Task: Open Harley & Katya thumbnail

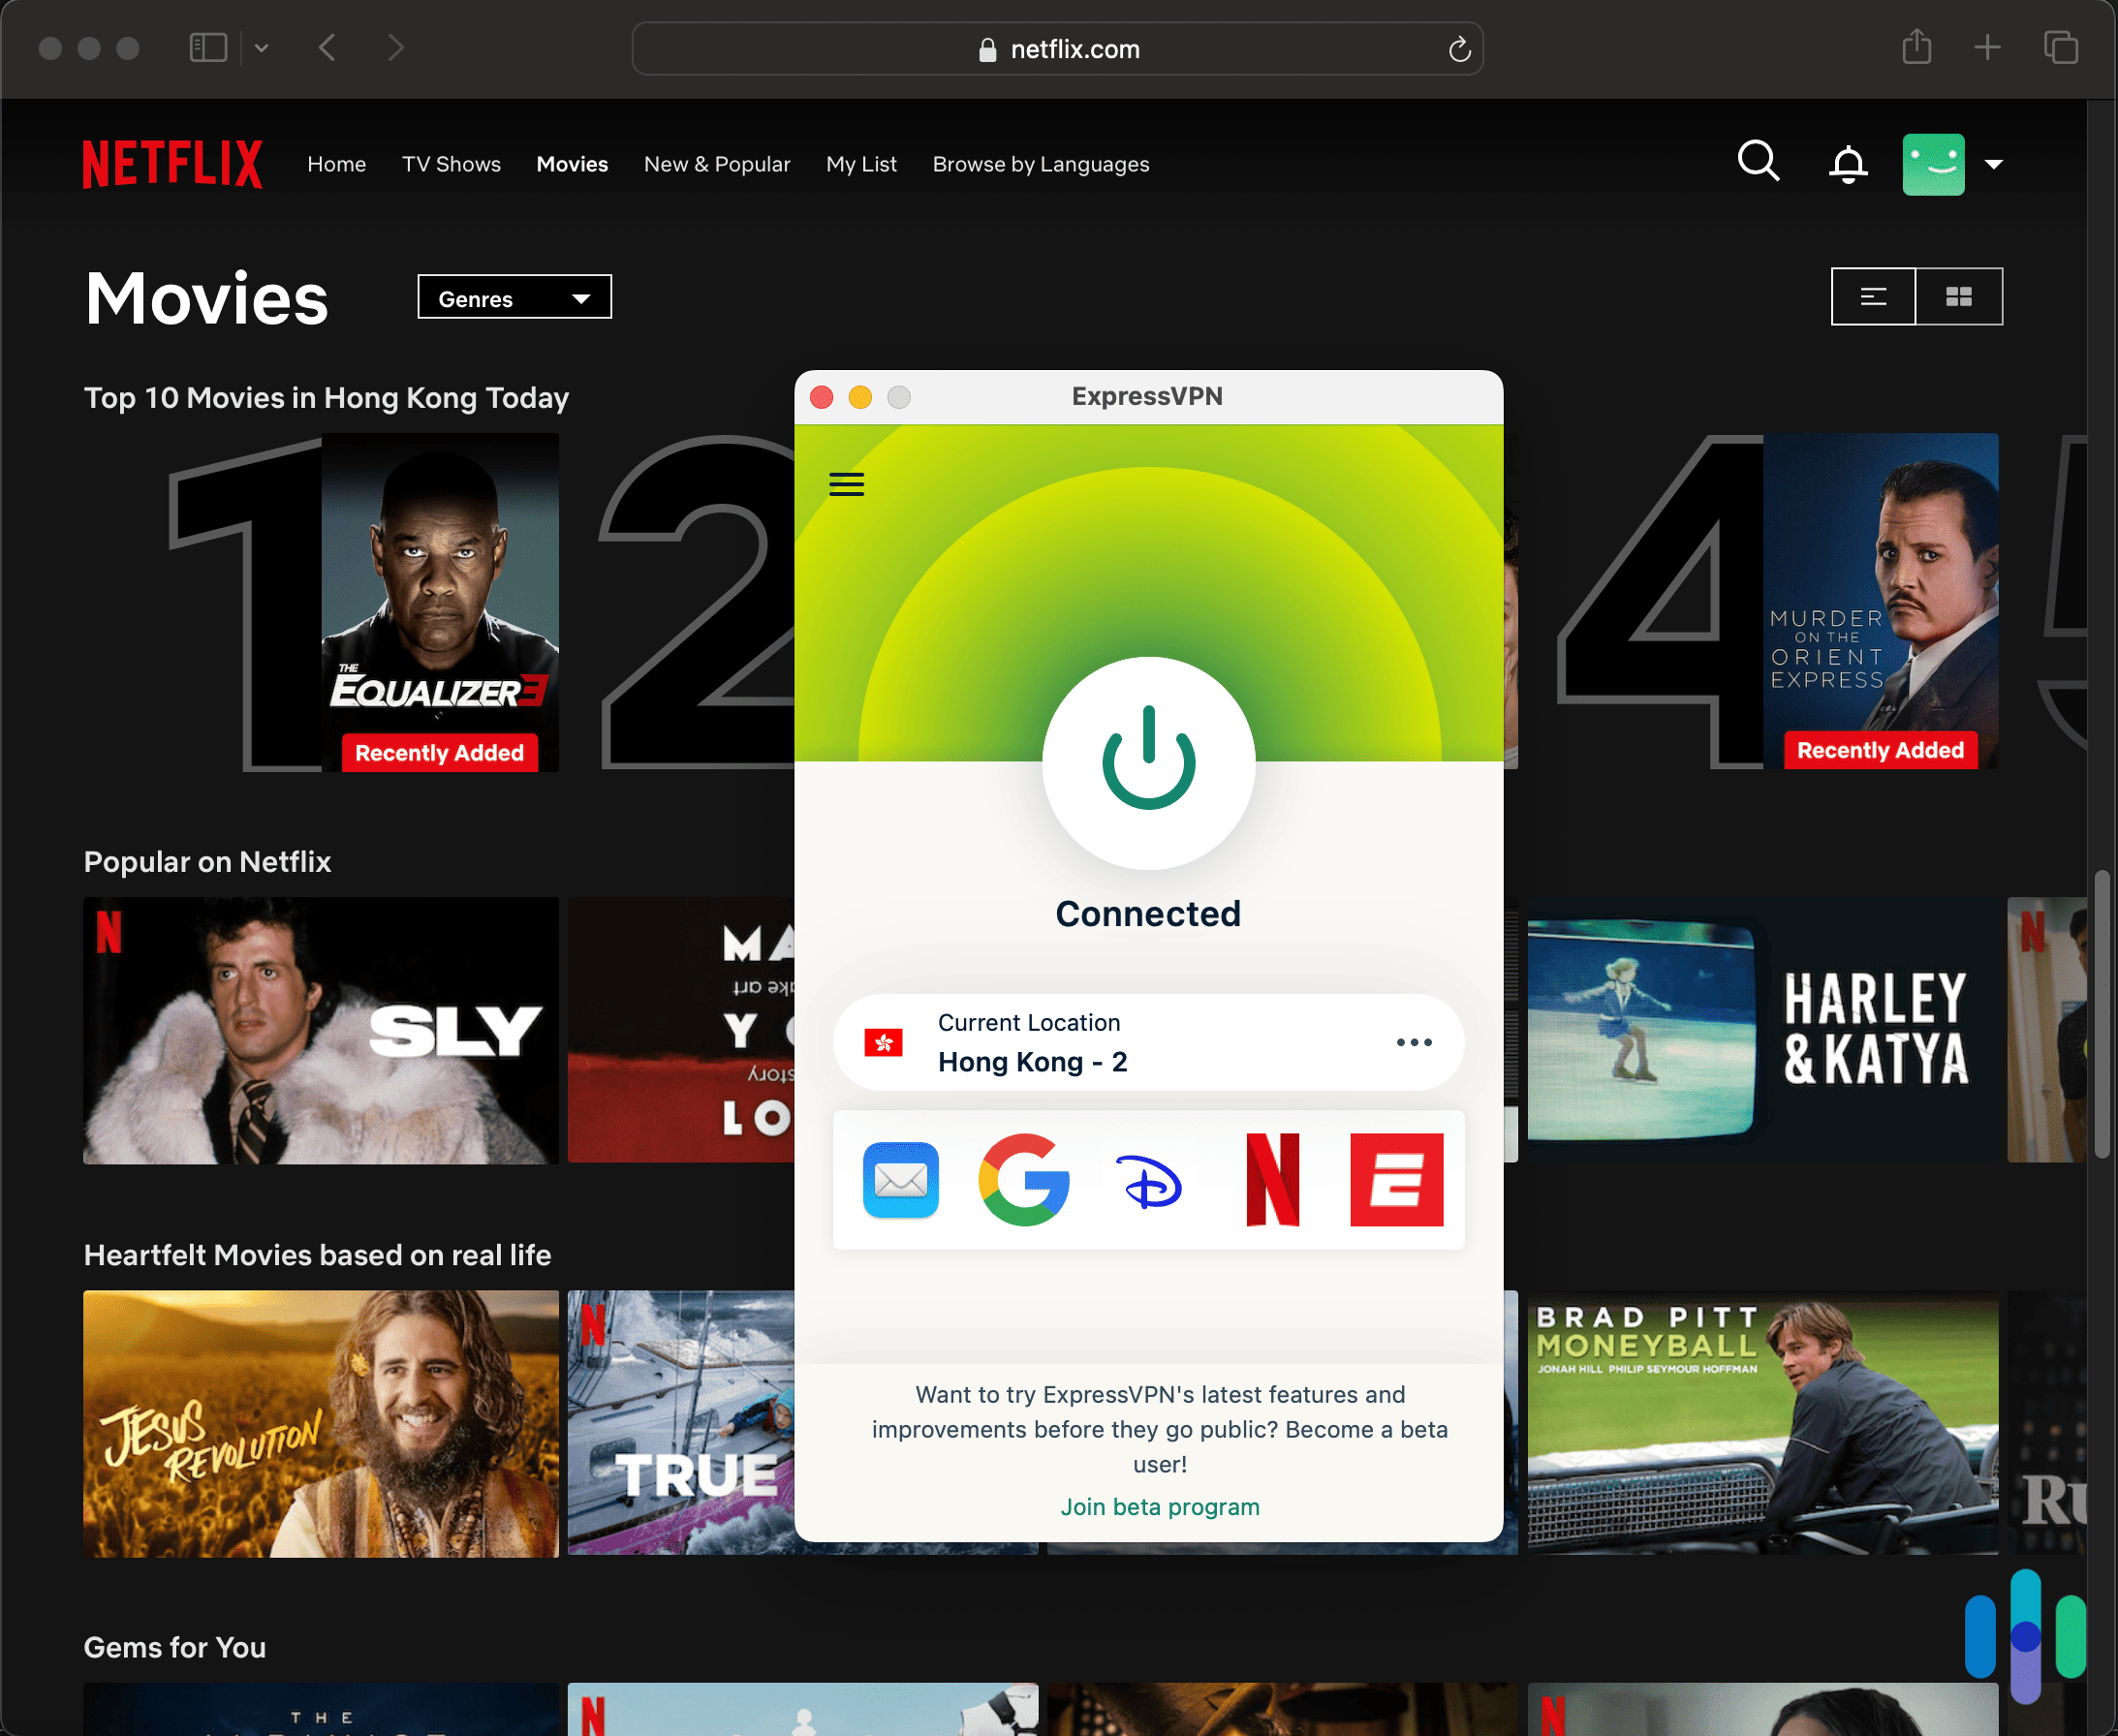Action: coord(1763,1030)
